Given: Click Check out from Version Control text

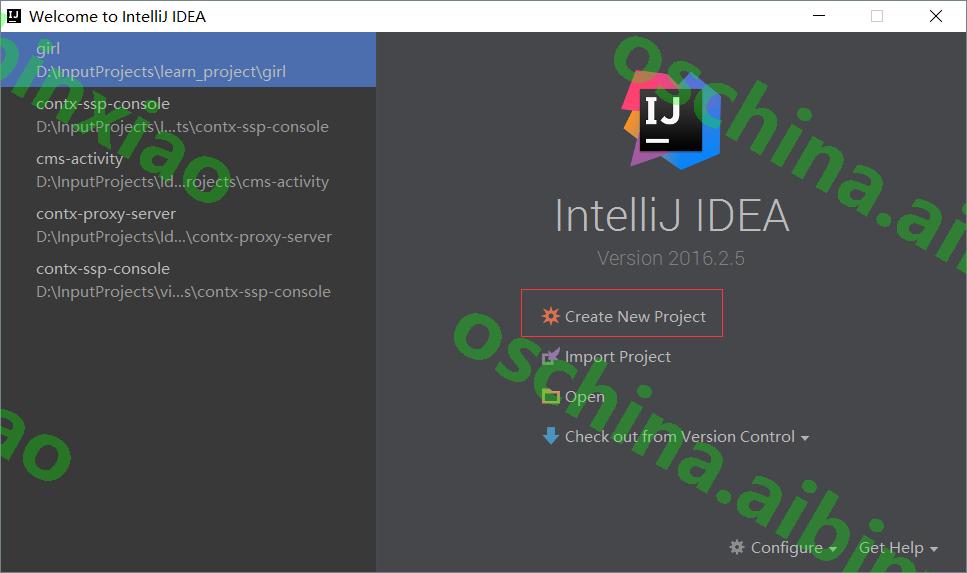Looking at the screenshot, I should [680, 437].
